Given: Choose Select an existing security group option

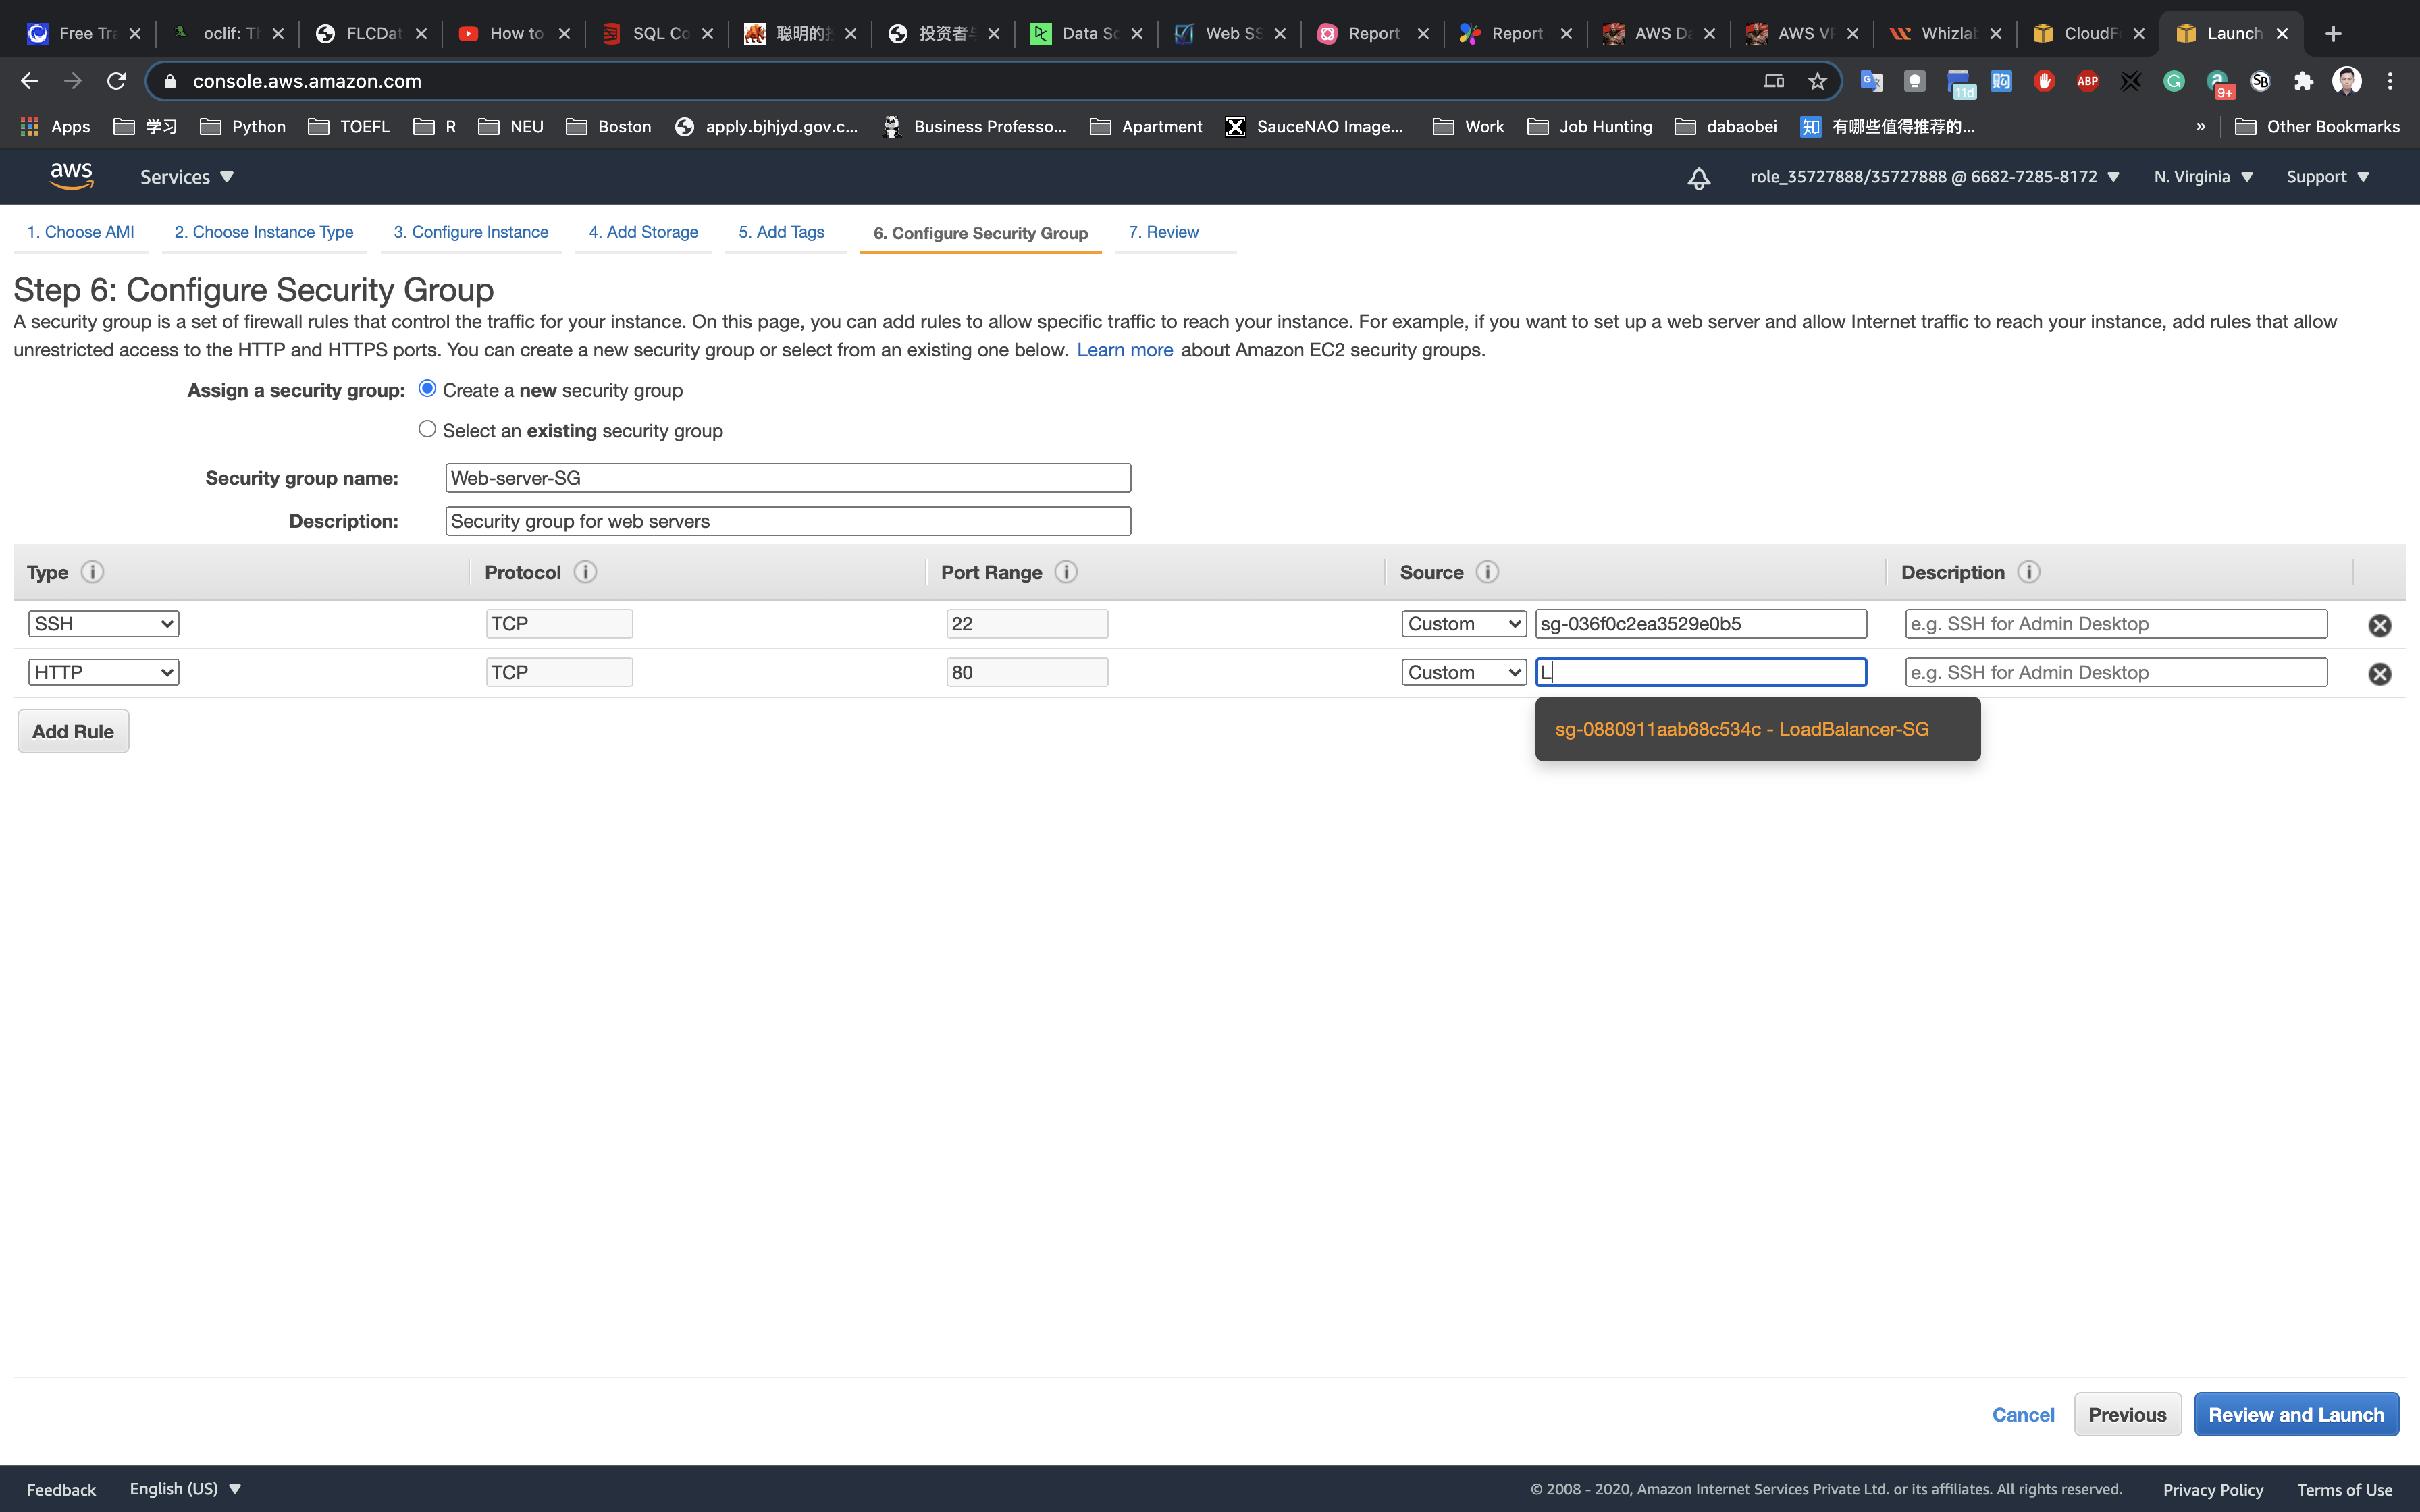Looking at the screenshot, I should click(427, 429).
